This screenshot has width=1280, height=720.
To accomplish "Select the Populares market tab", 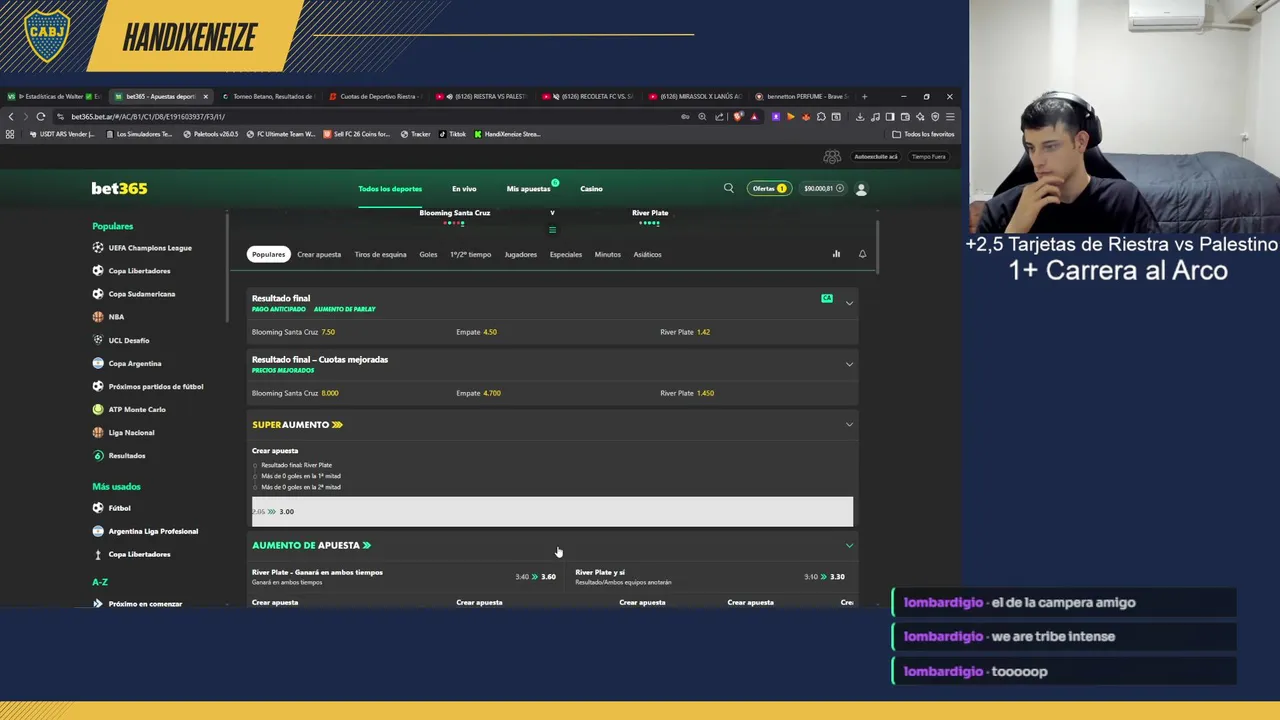I will pos(268,254).
